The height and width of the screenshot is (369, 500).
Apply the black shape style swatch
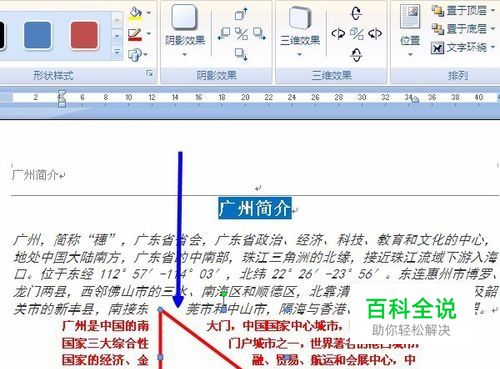pyautogui.click(x=2, y=35)
